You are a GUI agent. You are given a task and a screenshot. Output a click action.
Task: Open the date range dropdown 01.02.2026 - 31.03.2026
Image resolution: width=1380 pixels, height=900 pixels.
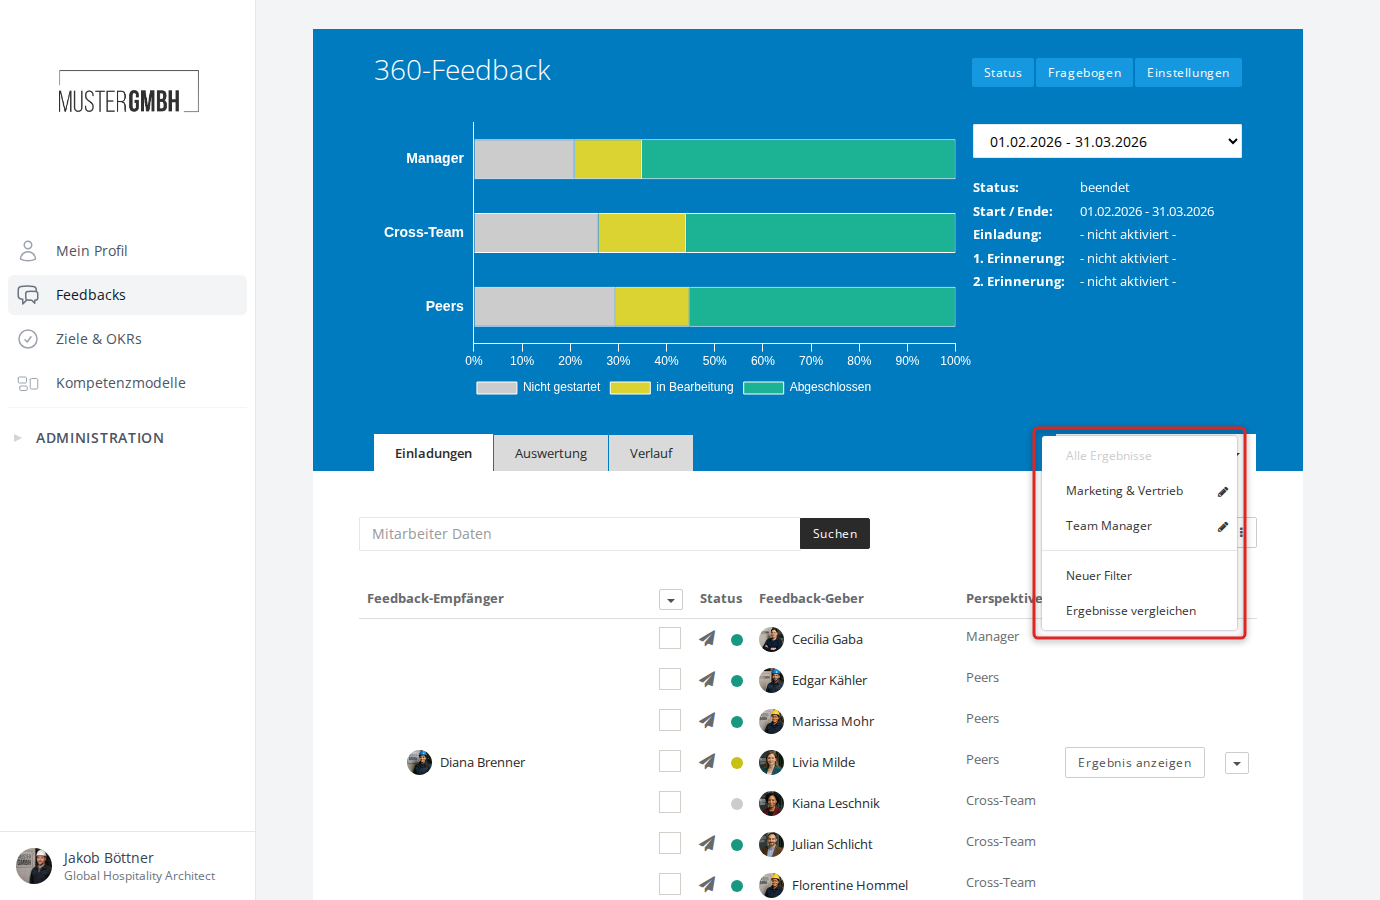pos(1107,141)
